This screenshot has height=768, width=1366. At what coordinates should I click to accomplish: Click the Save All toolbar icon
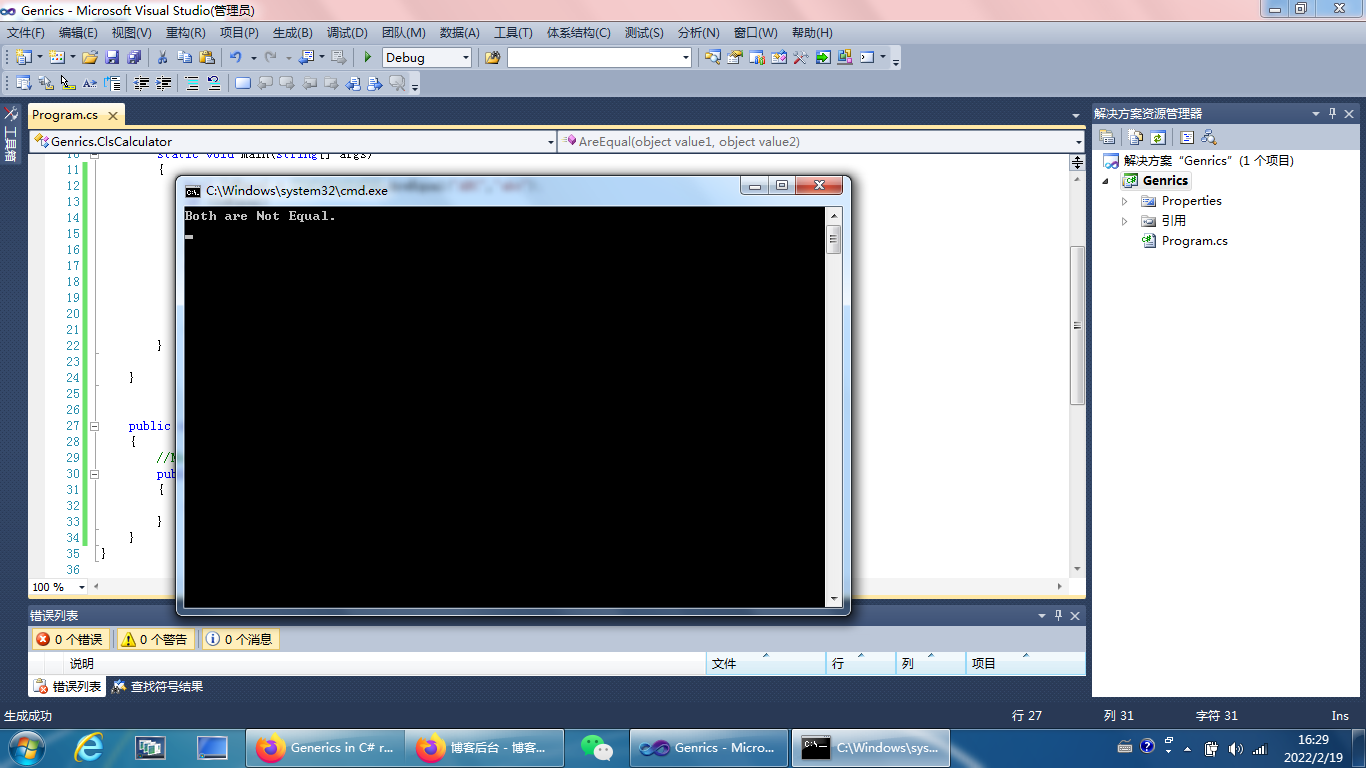[134, 57]
